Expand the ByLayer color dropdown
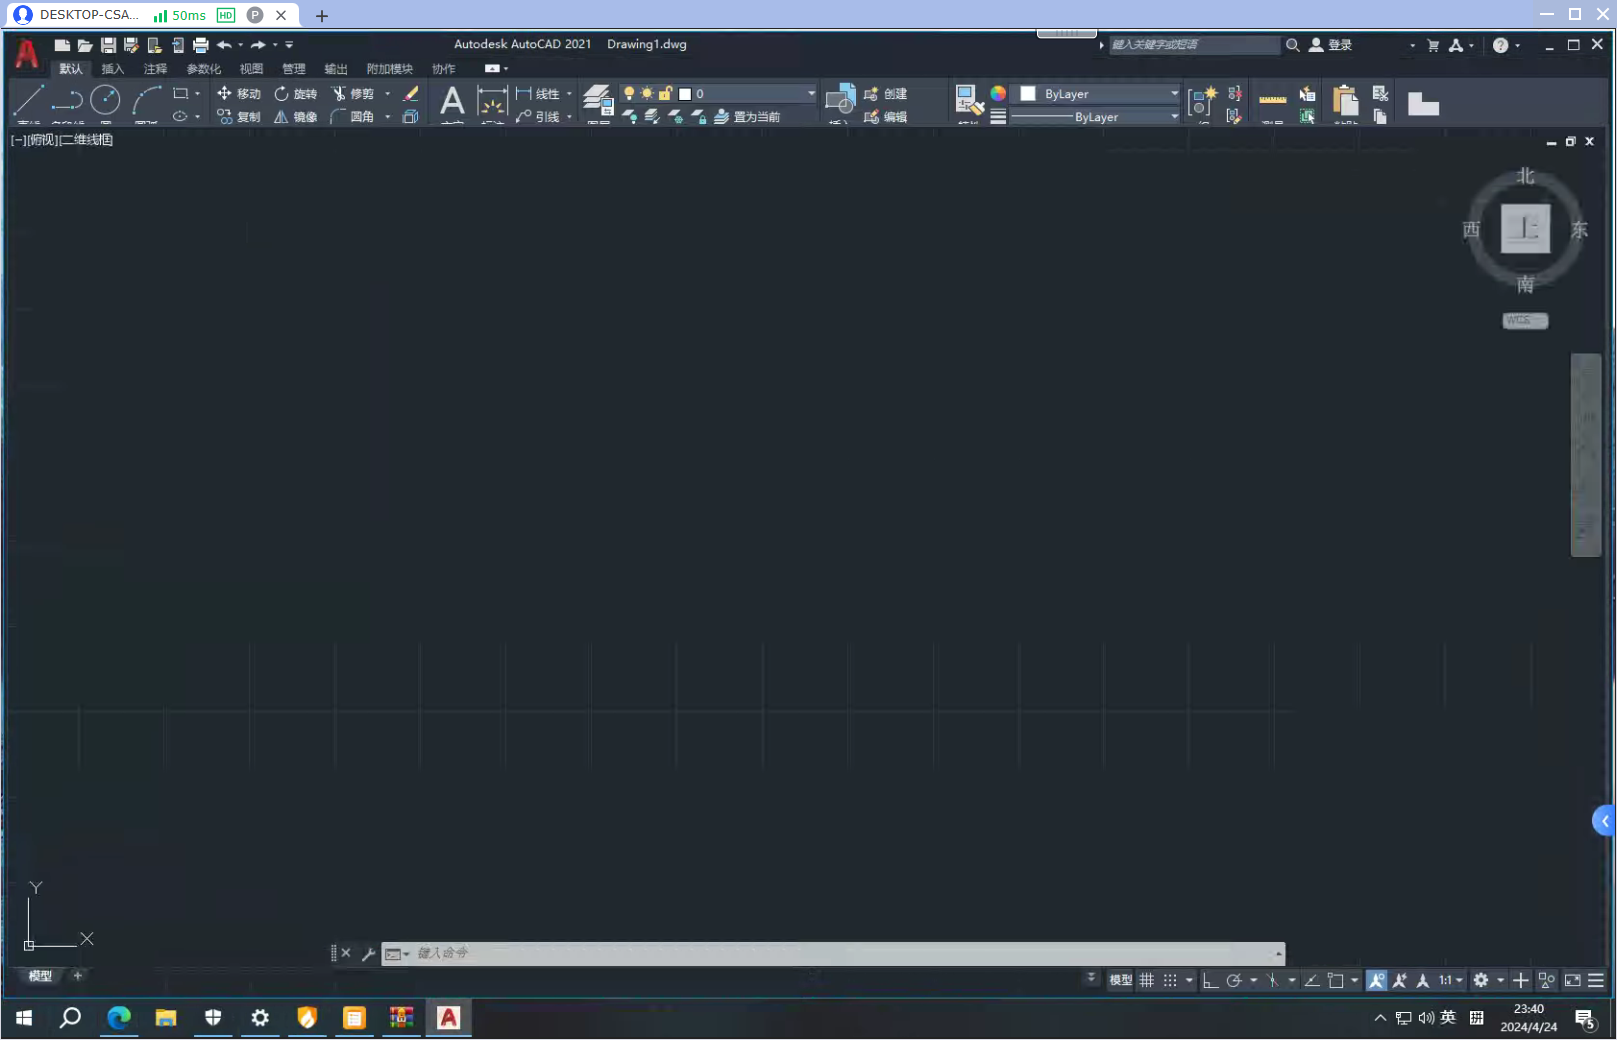 point(1174,94)
